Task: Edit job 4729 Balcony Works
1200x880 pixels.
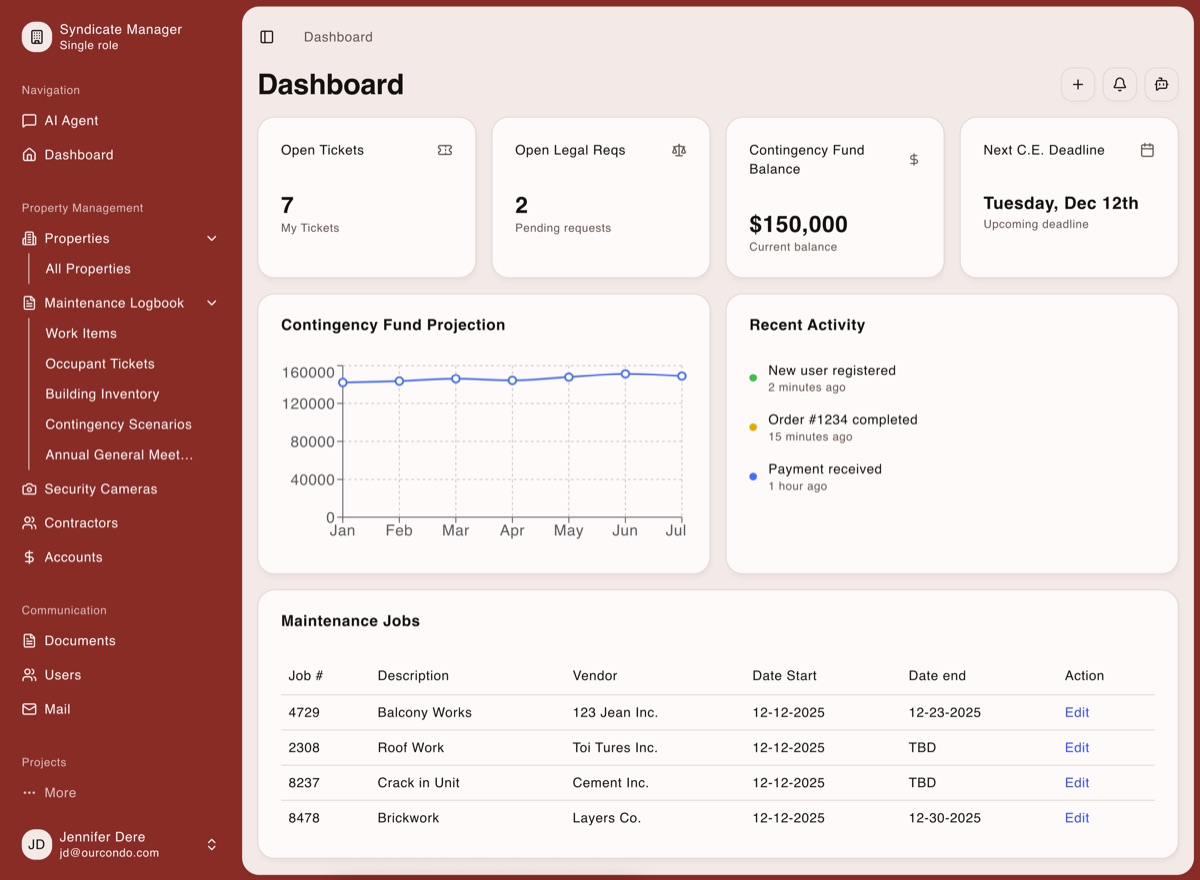Action: [1077, 713]
